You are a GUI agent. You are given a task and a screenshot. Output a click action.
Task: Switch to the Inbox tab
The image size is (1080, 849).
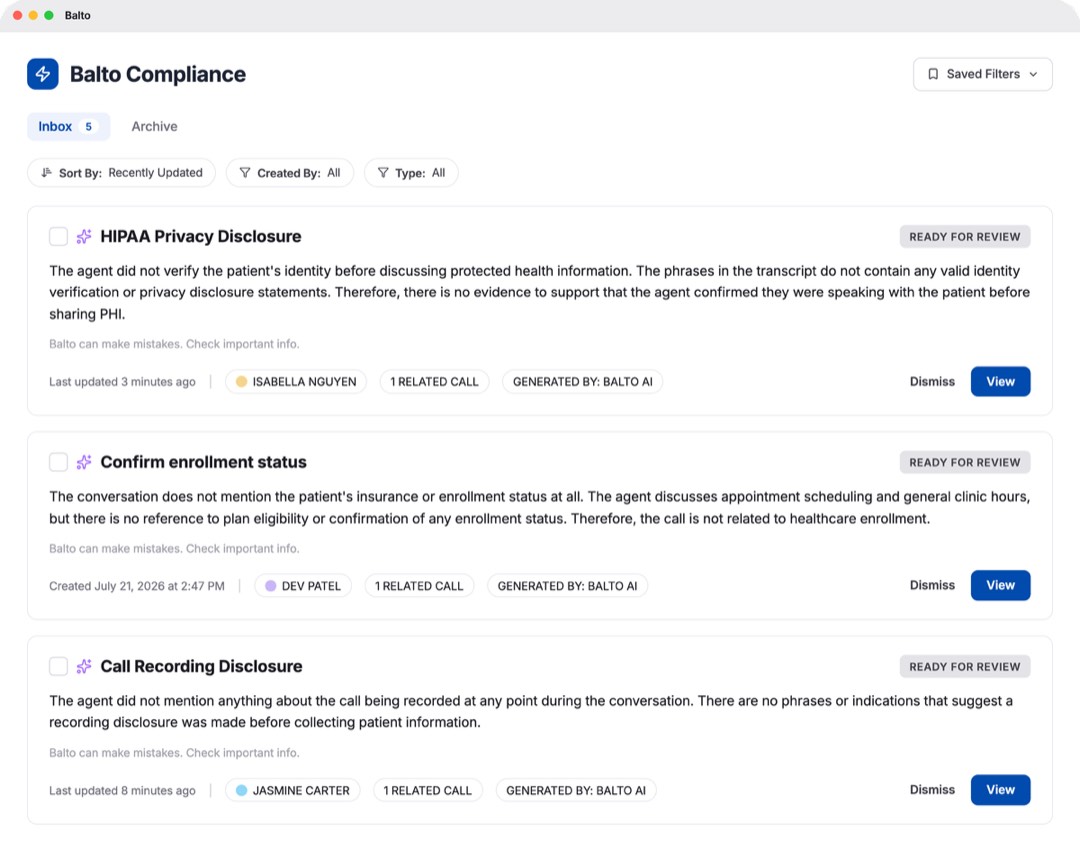point(68,126)
